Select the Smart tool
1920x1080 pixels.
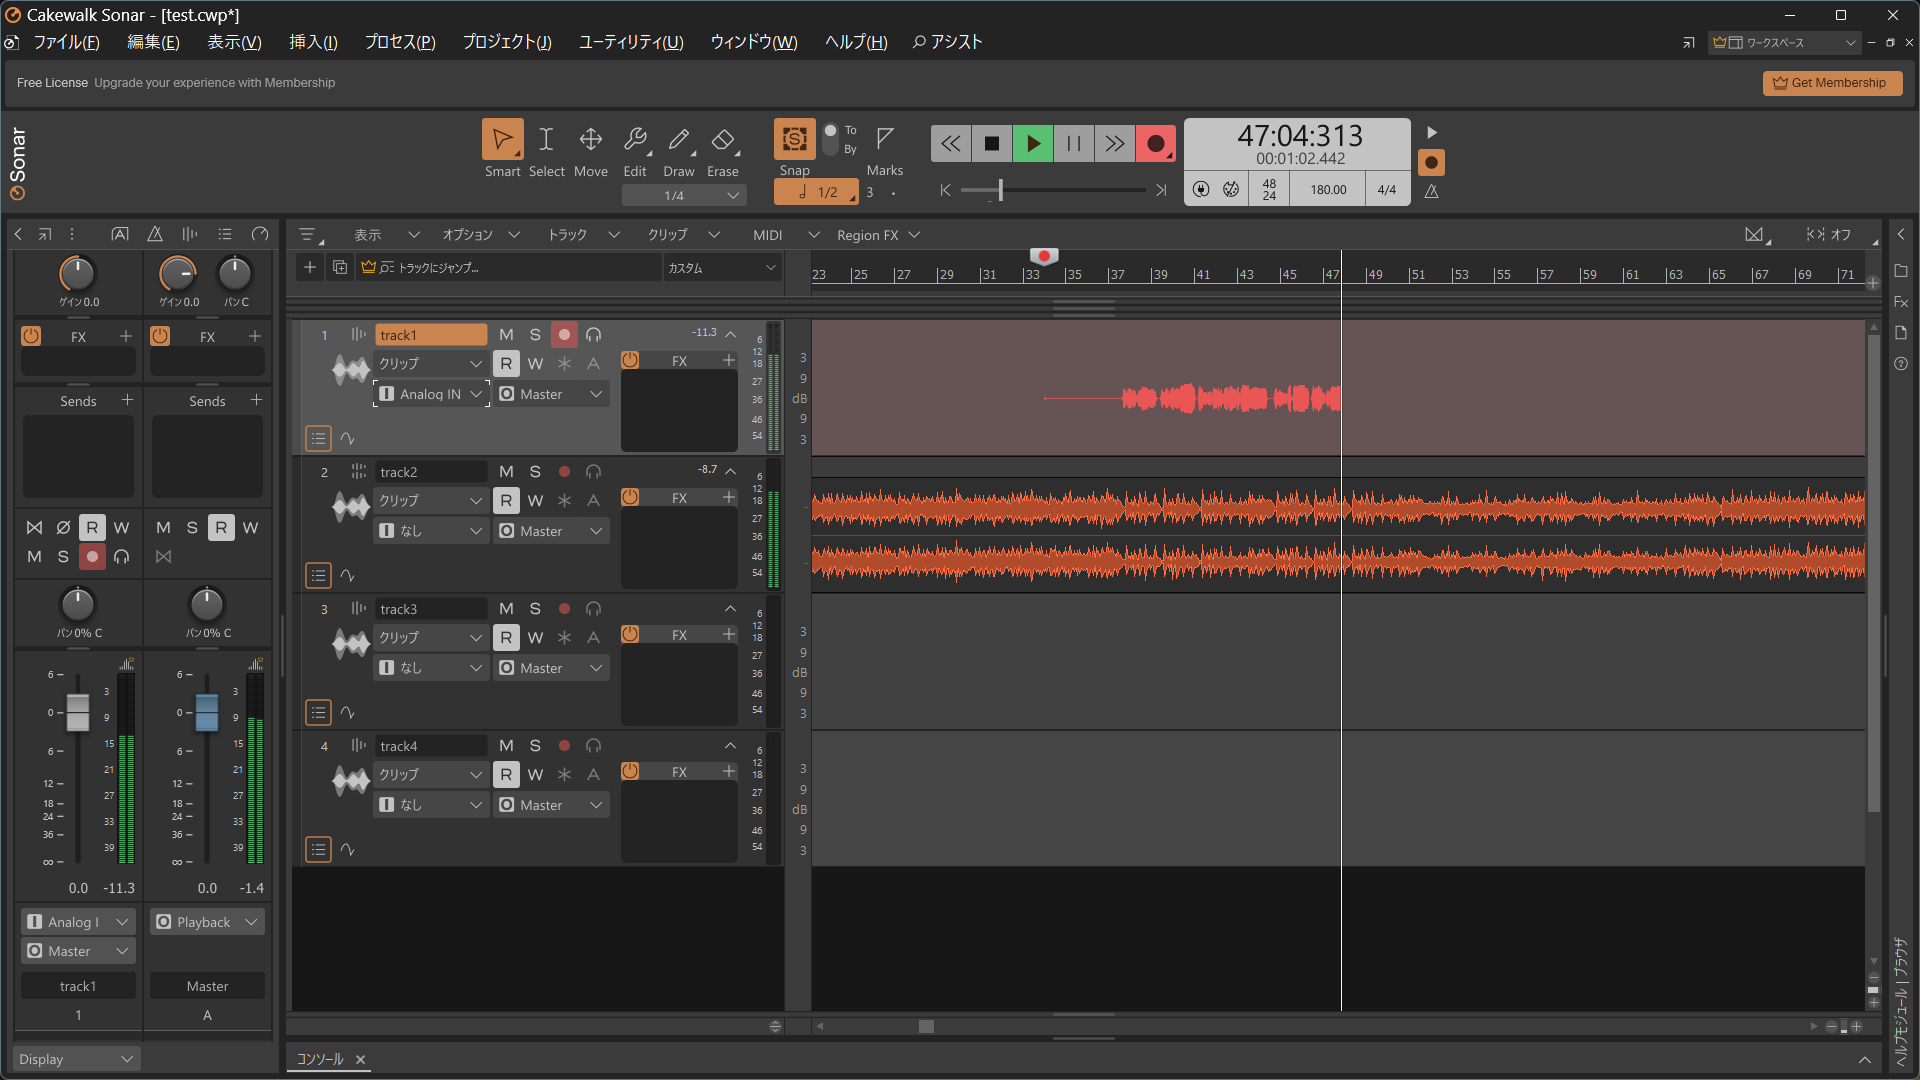503,140
